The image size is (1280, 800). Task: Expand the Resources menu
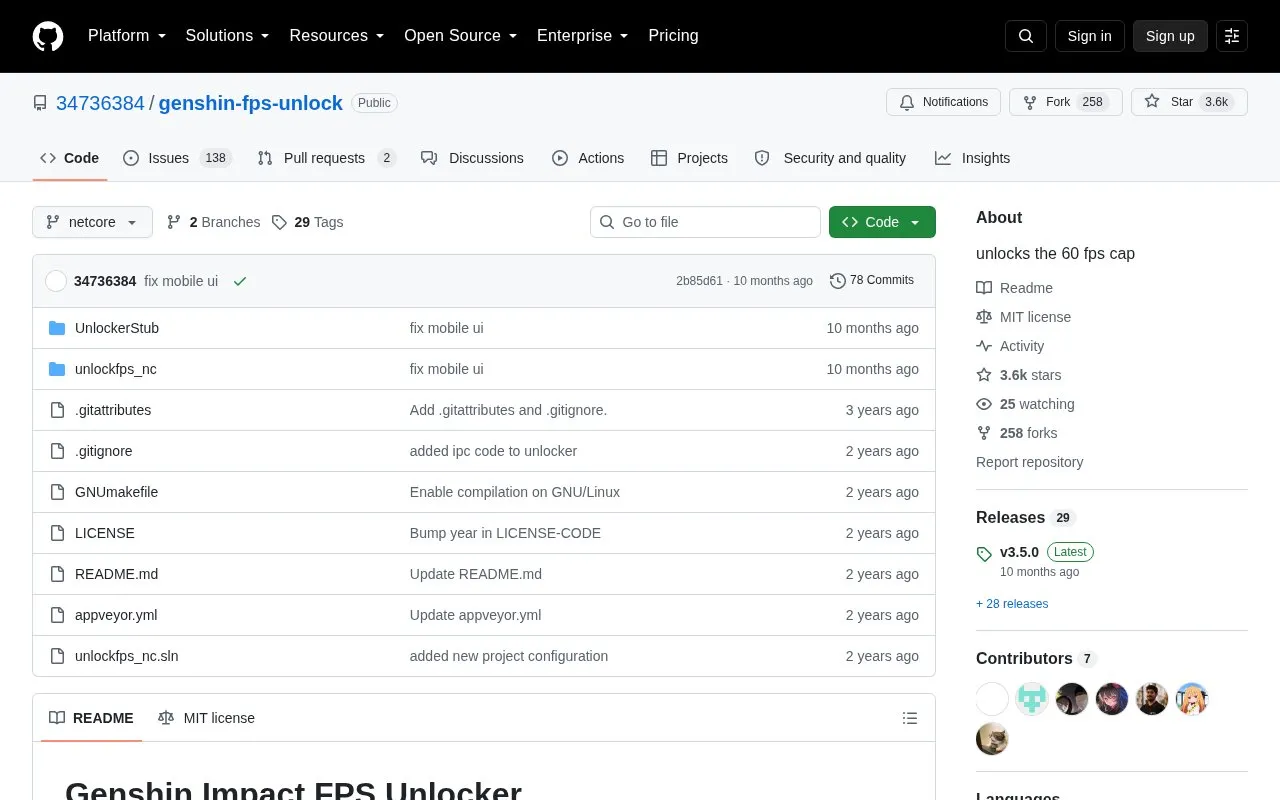[337, 36]
